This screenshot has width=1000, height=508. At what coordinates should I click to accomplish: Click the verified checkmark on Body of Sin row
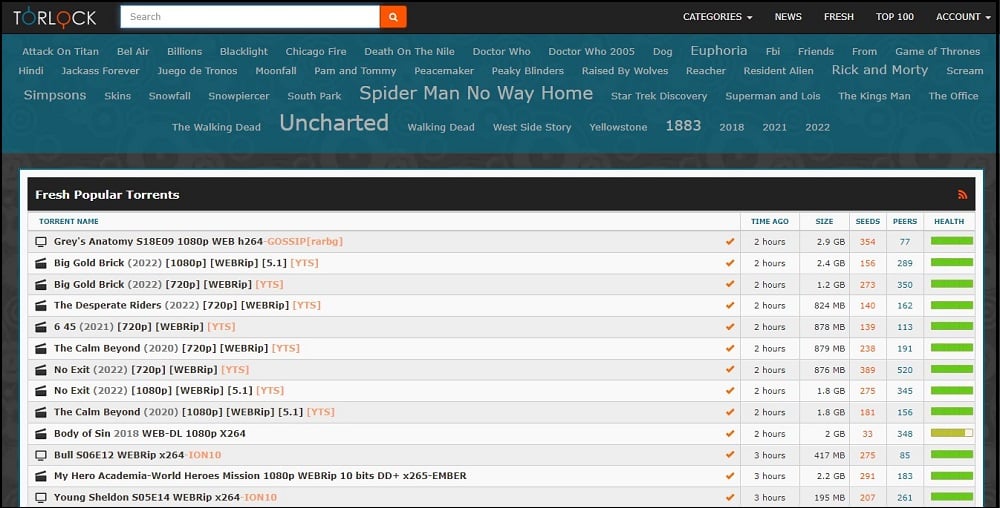730,433
